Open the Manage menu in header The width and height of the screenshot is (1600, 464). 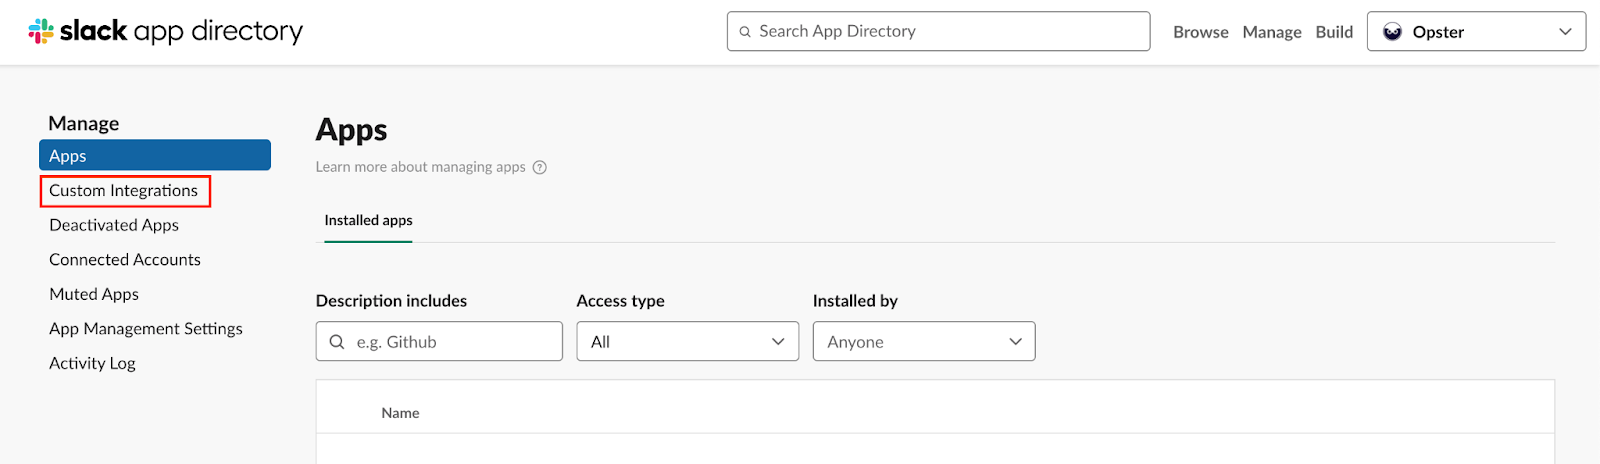1272,32
